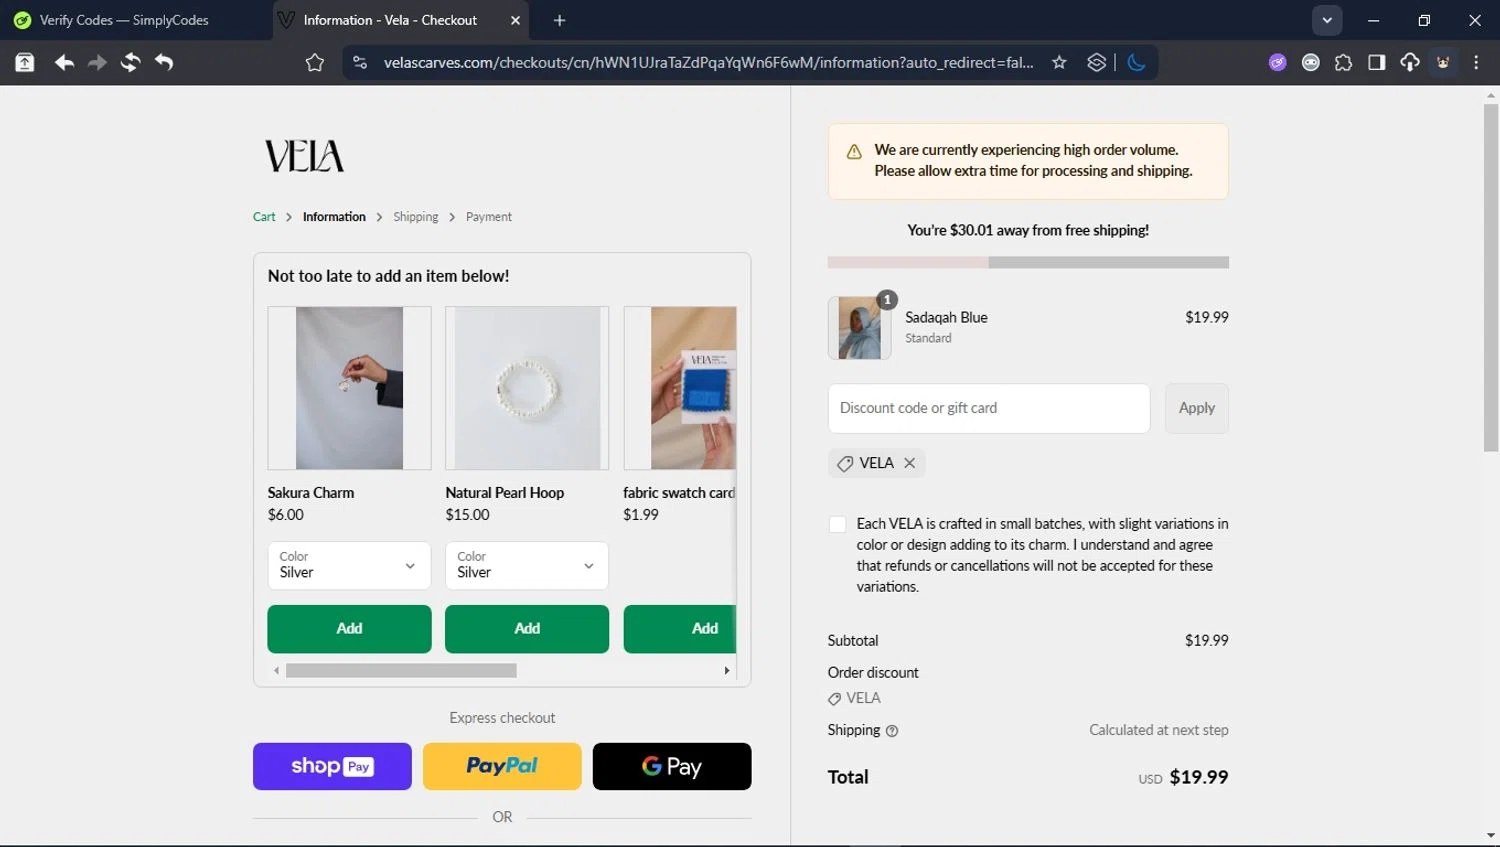Open the profile avatar icon
1500x847 pixels.
[x=1443, y=63]
